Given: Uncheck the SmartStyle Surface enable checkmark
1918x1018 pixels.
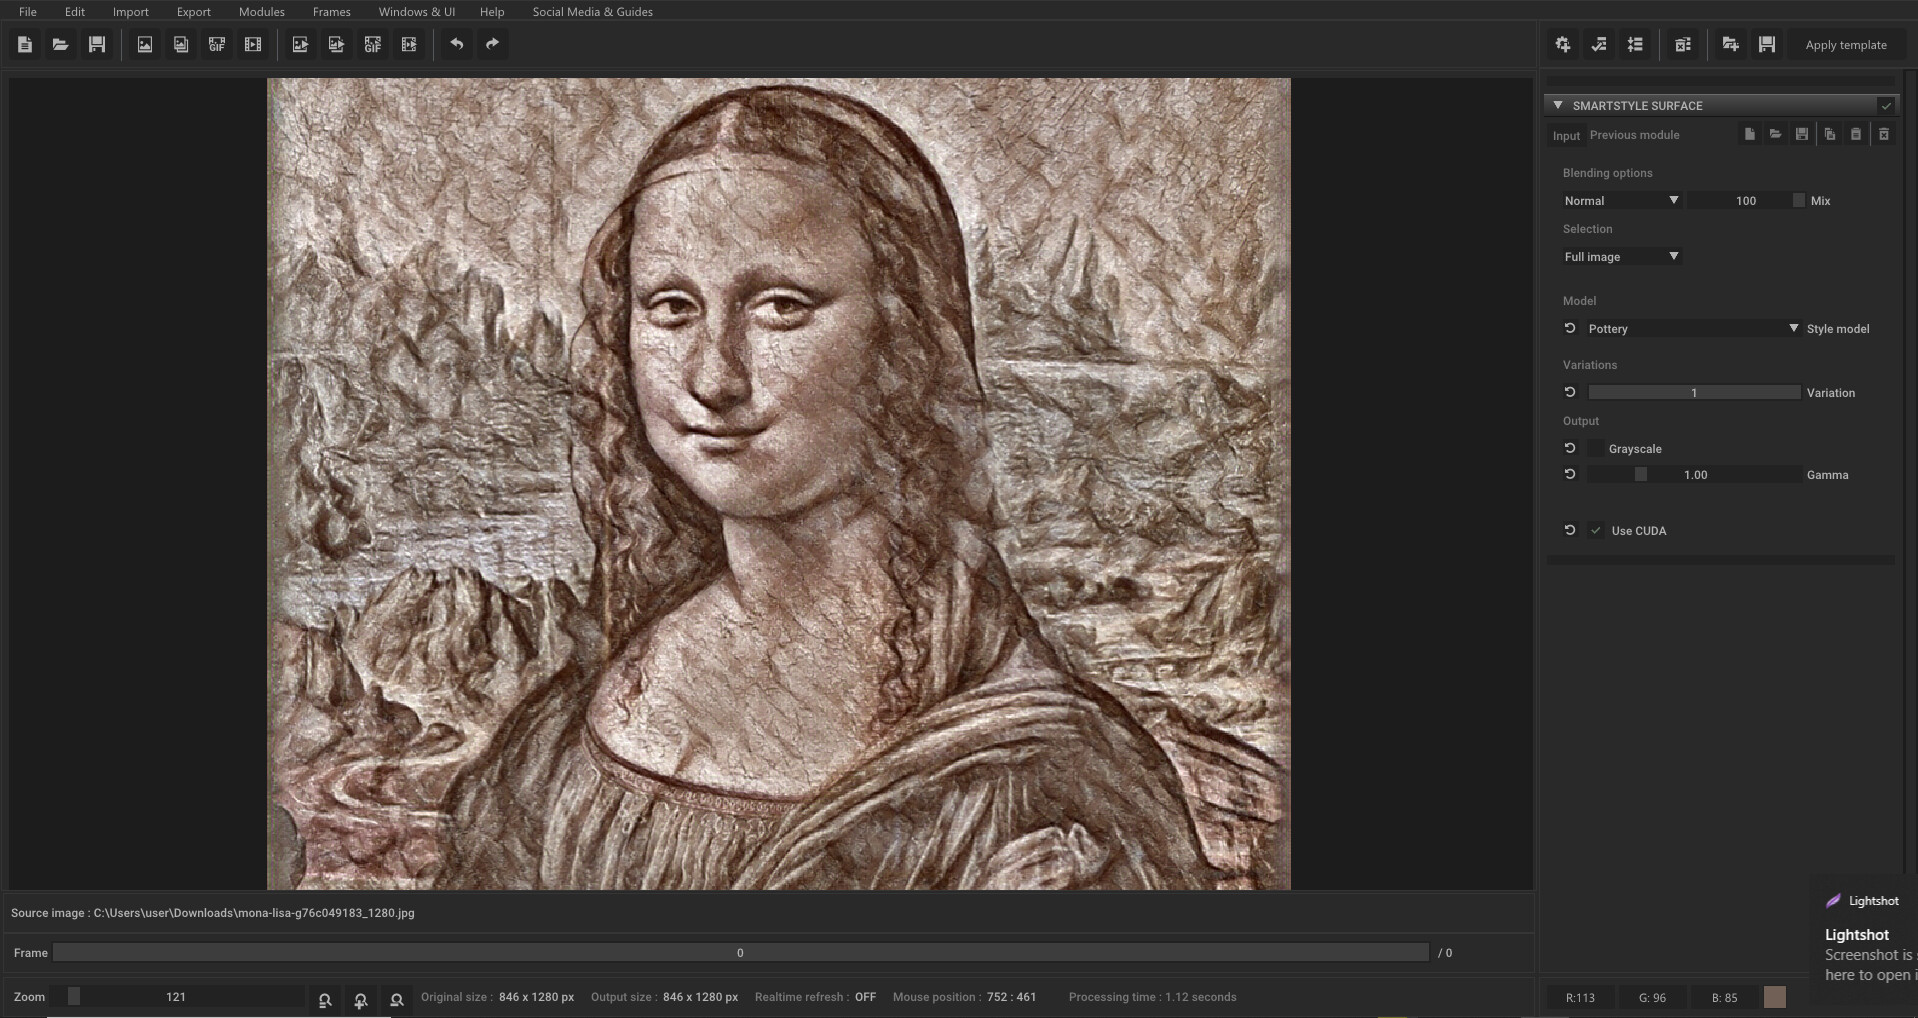Looking at the screenshot, I should 1886,105.
